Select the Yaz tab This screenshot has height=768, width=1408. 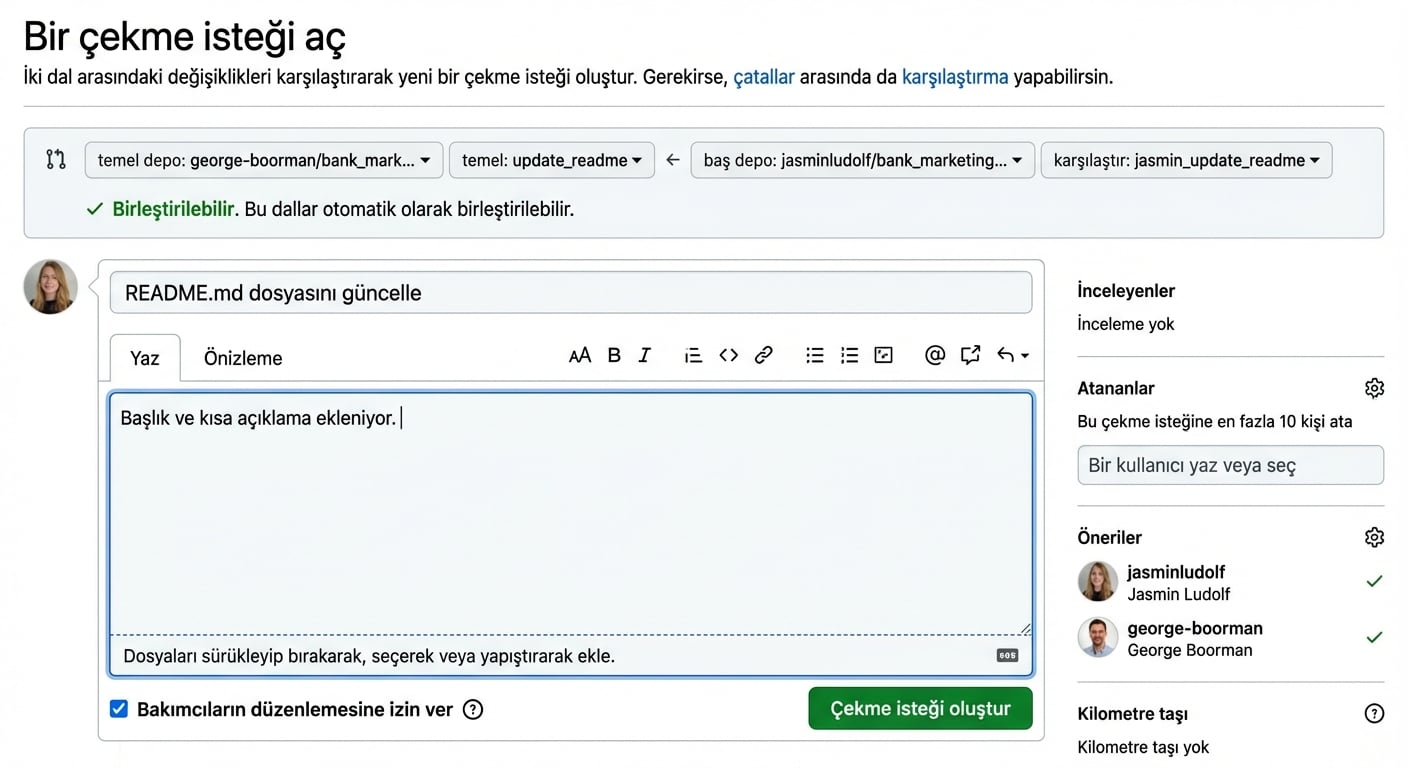[145, 358]
